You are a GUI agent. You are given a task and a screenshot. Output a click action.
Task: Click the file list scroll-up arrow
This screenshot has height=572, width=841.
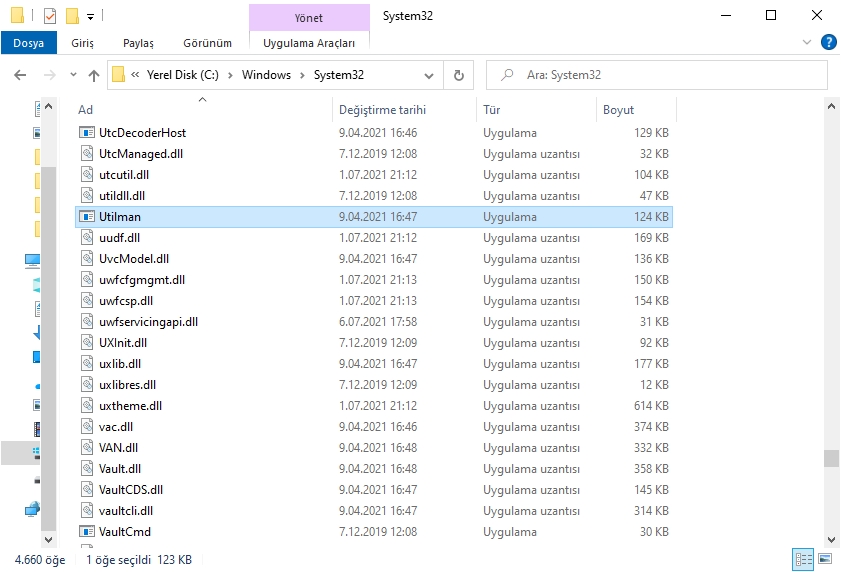coord(831,106)
